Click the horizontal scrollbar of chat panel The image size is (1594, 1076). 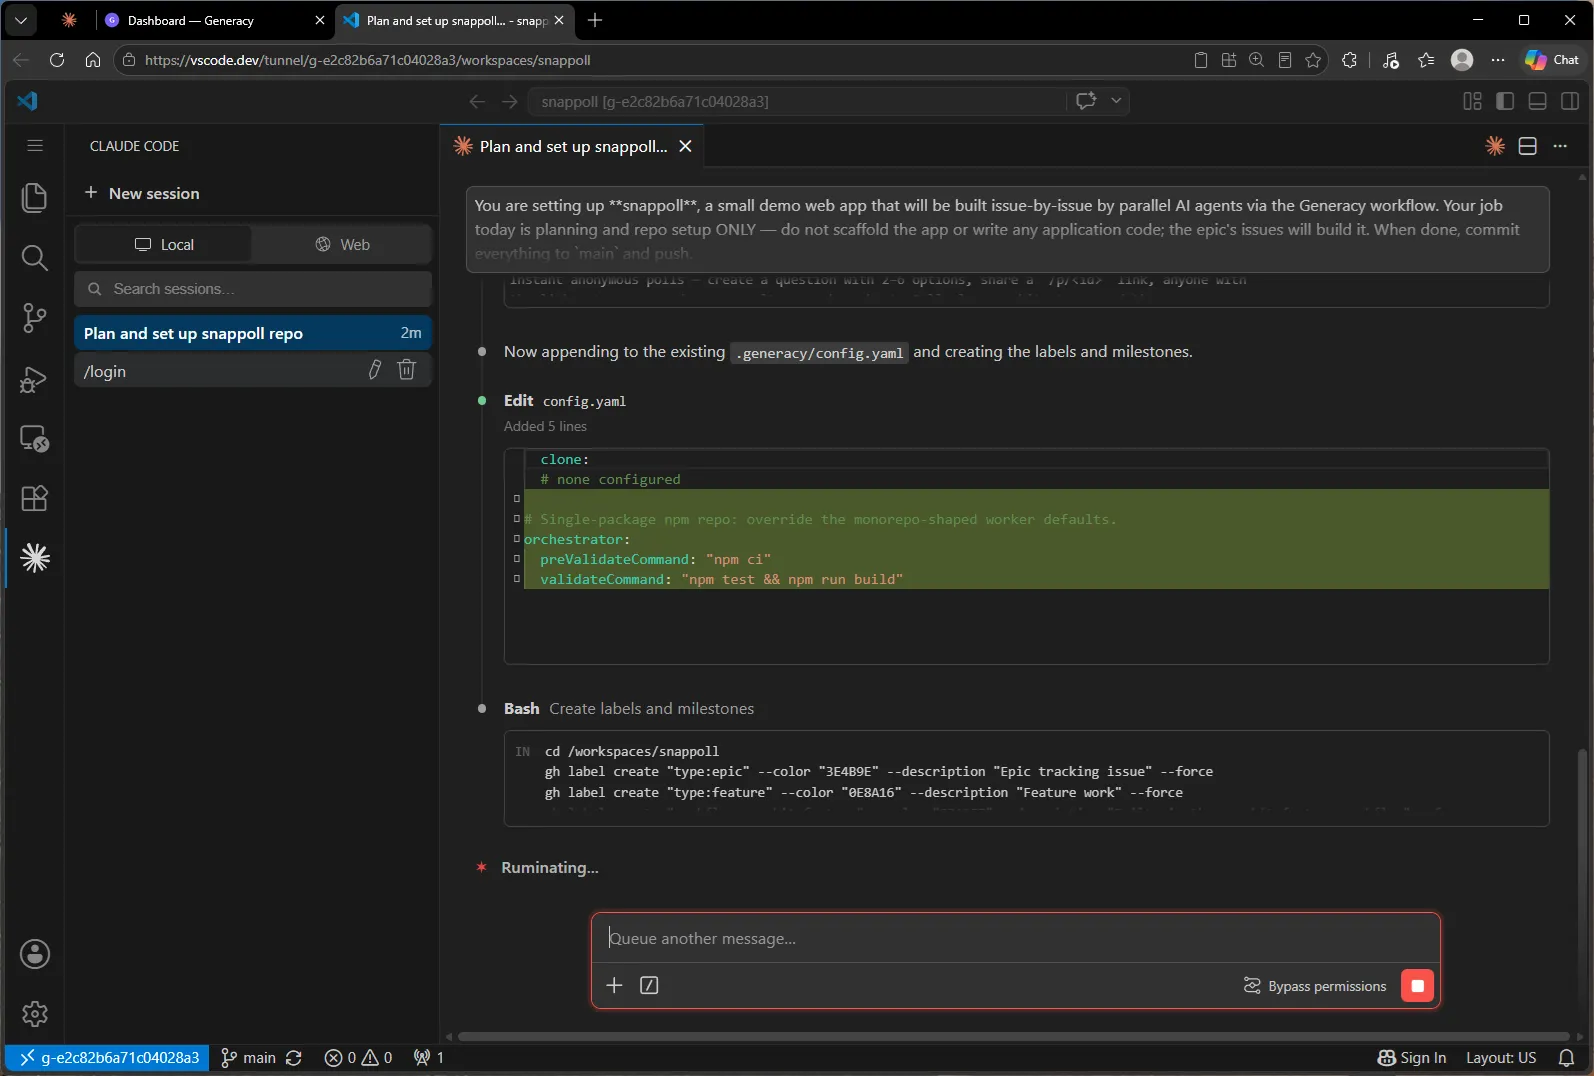[x=1013, y=1036]
